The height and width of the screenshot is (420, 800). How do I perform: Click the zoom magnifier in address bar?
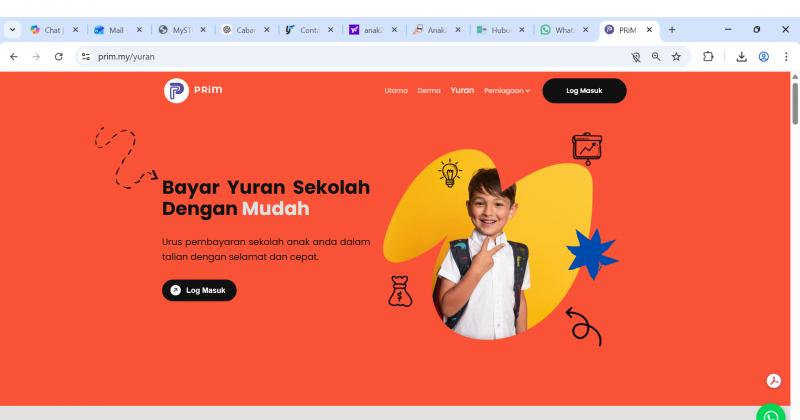(x=656, y=57)
